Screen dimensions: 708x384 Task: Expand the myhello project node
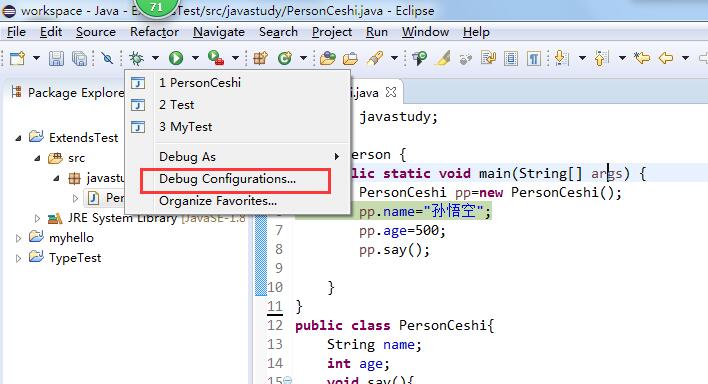(x=18, y=238)
